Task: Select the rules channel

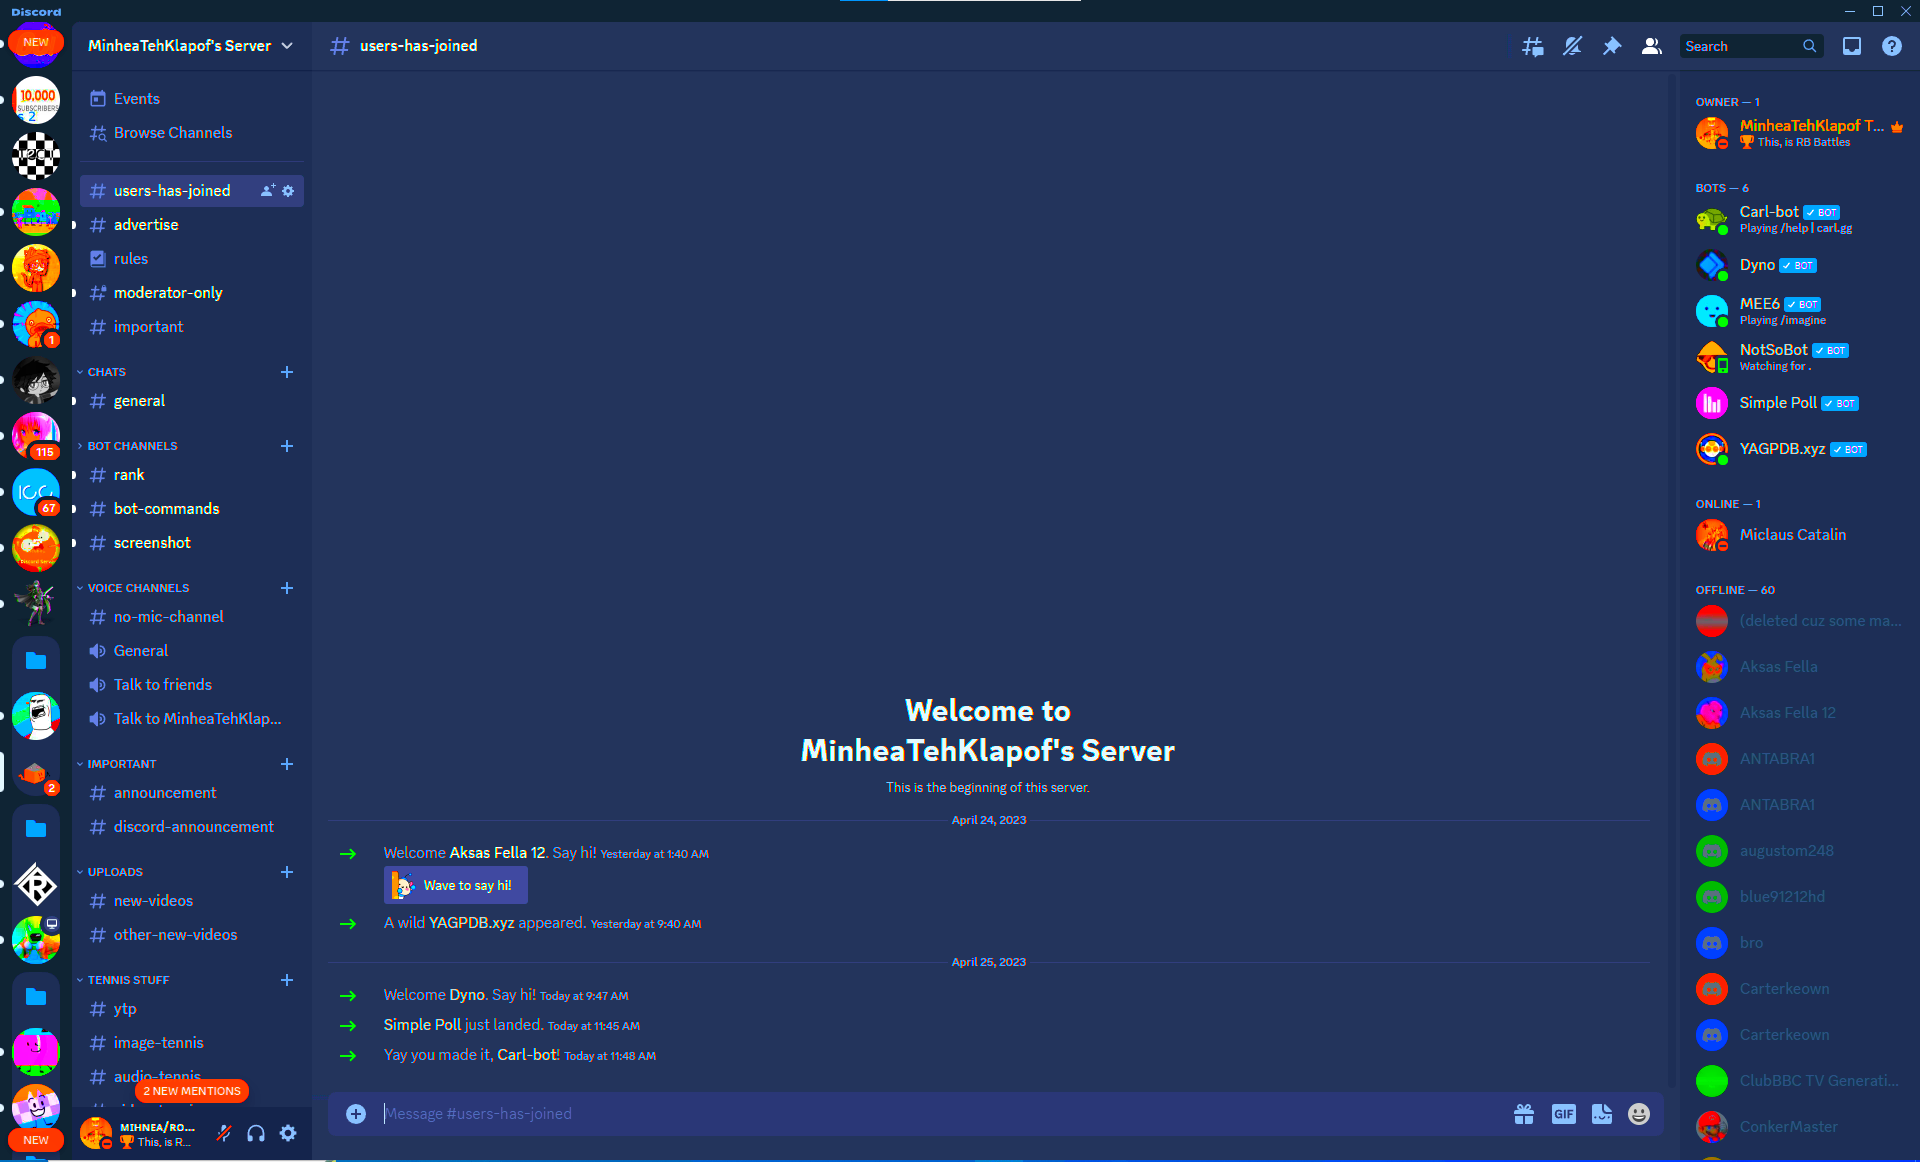Action: click(x=192, y=259)
